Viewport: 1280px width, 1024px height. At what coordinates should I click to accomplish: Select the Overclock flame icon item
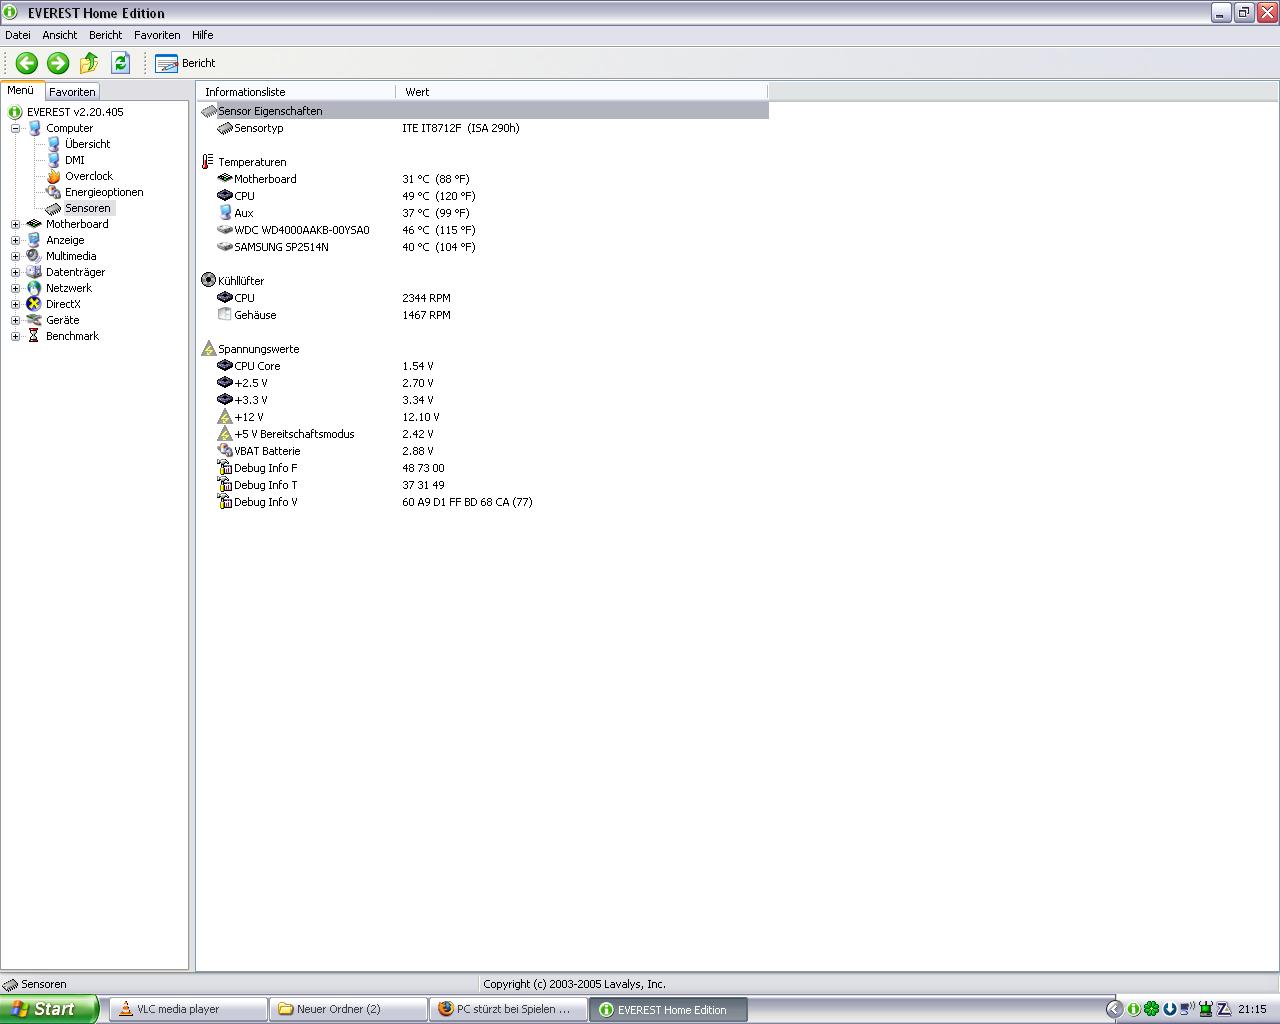point(54,176)
